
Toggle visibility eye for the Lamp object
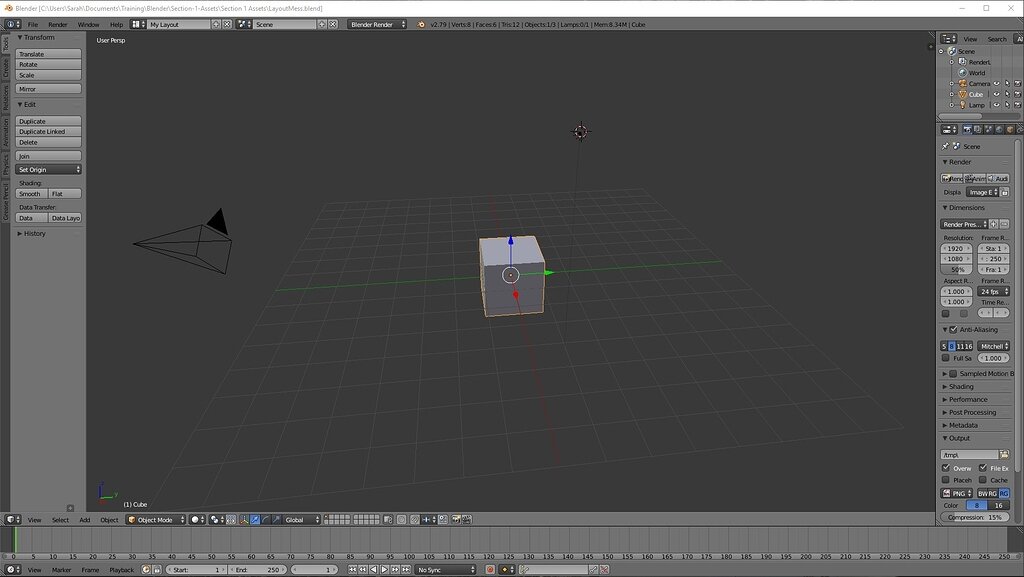point(996,104)
